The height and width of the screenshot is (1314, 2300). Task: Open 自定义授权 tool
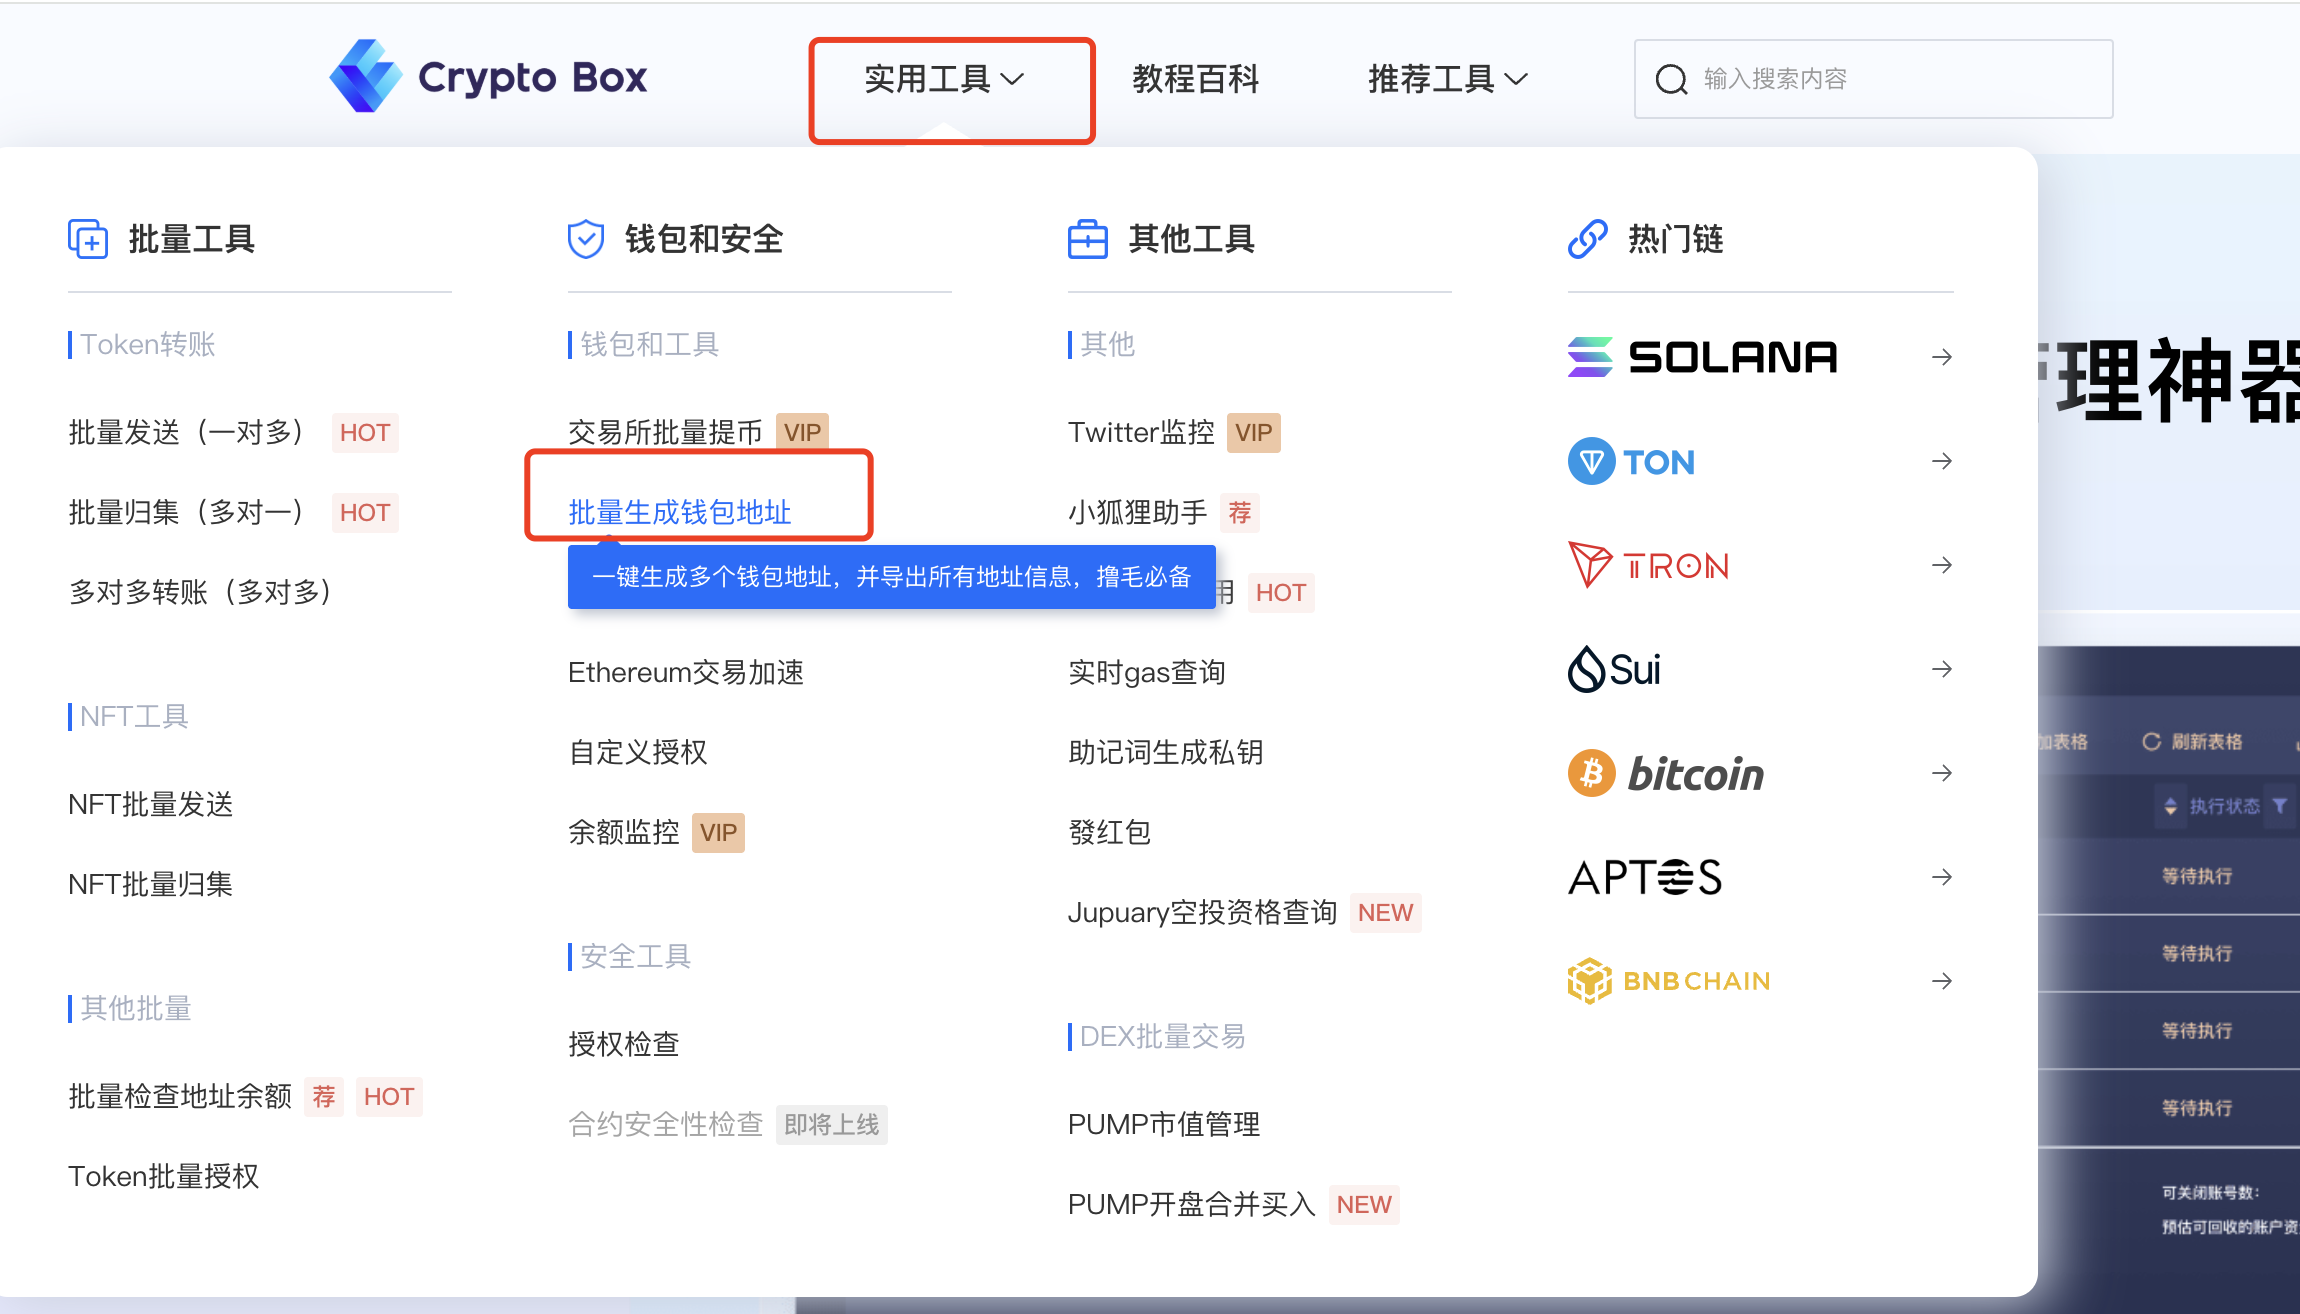(637, 752)
